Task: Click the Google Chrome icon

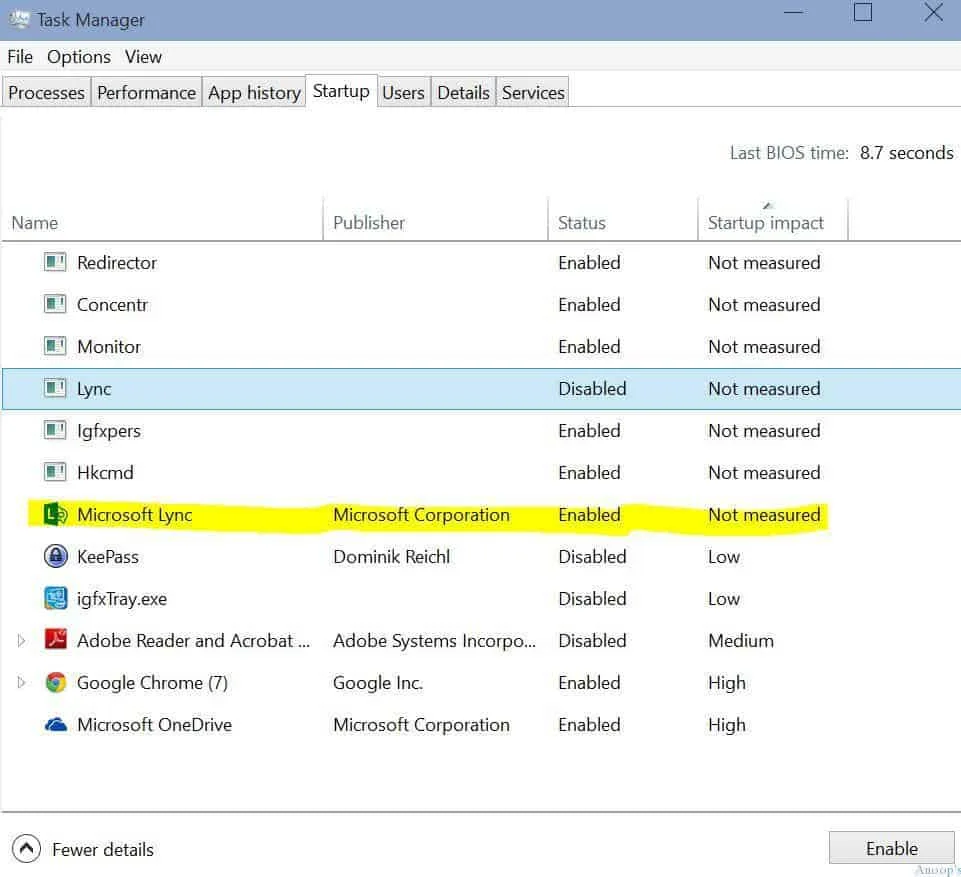Action: point(56,683)
